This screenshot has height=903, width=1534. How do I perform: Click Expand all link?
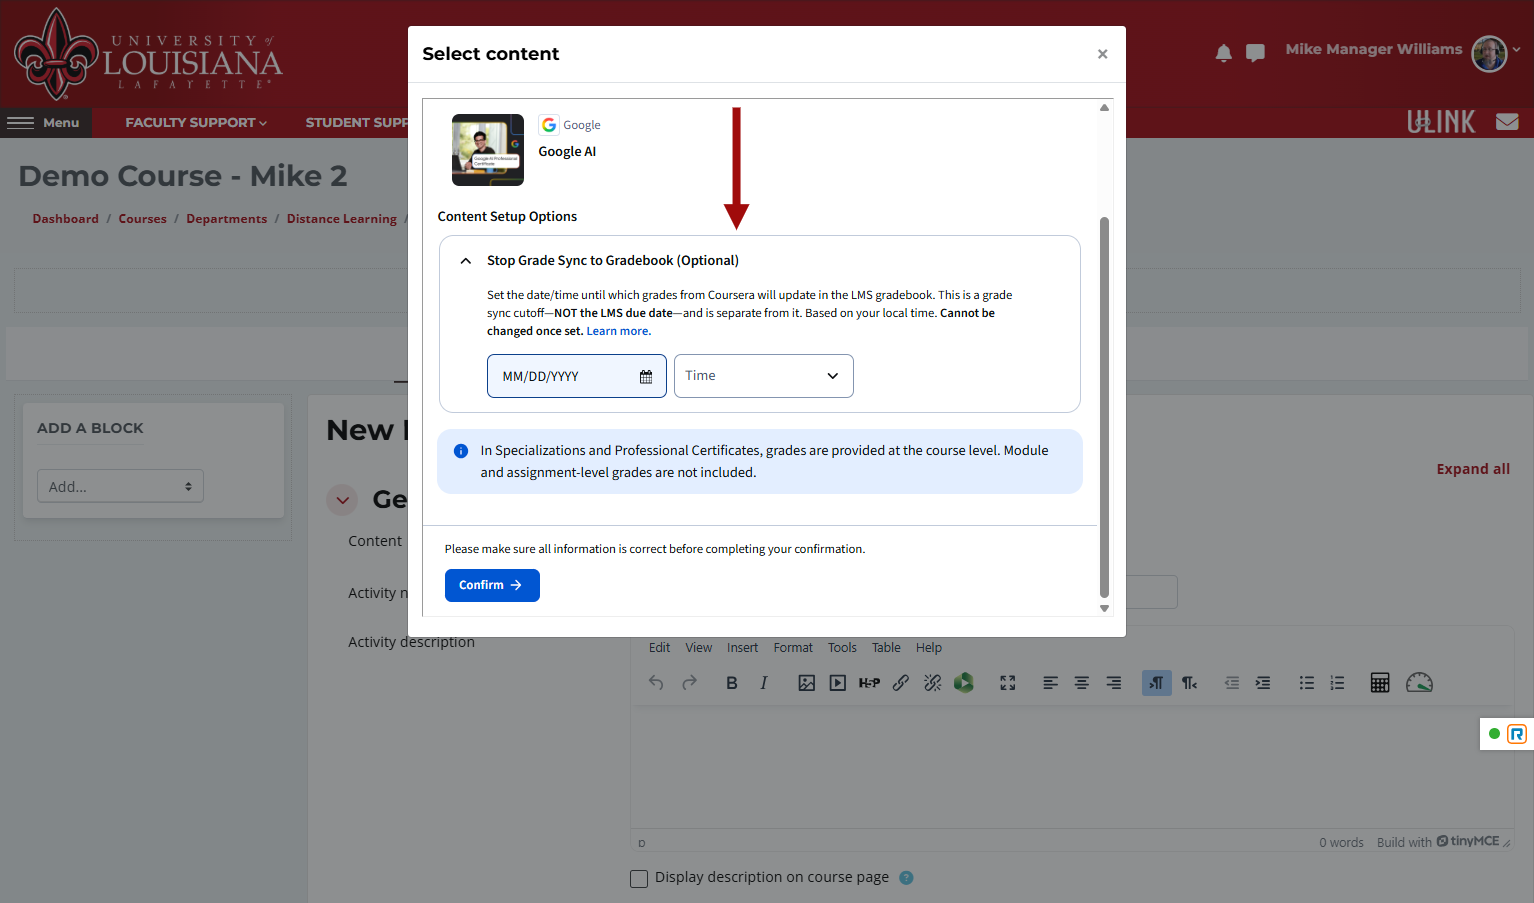(x=1473, y=469)
